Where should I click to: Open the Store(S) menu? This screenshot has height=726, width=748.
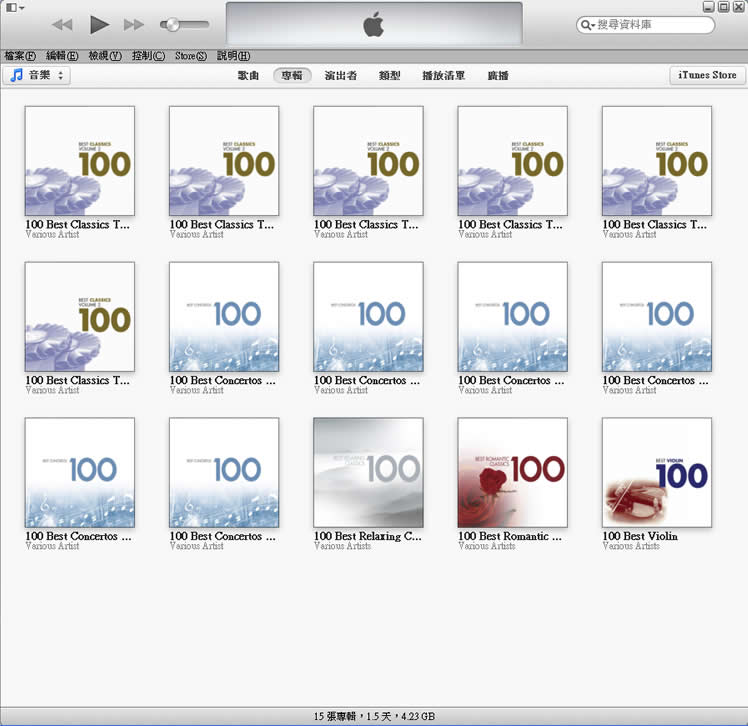pos(191,56)
